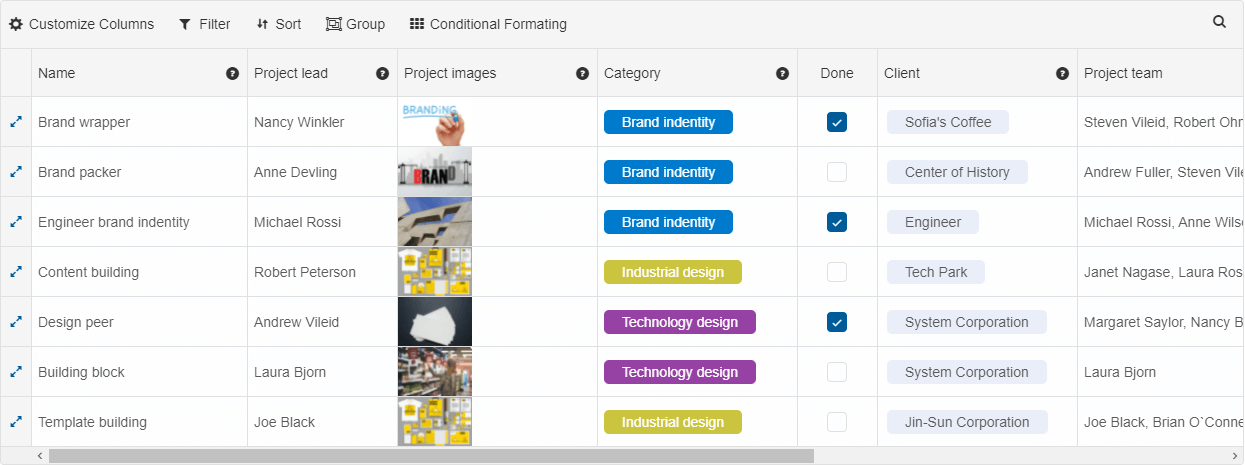This screenshot has height=465, width=1245.
Task: Open row details for Design peer
Action: [x=16, y=322]
